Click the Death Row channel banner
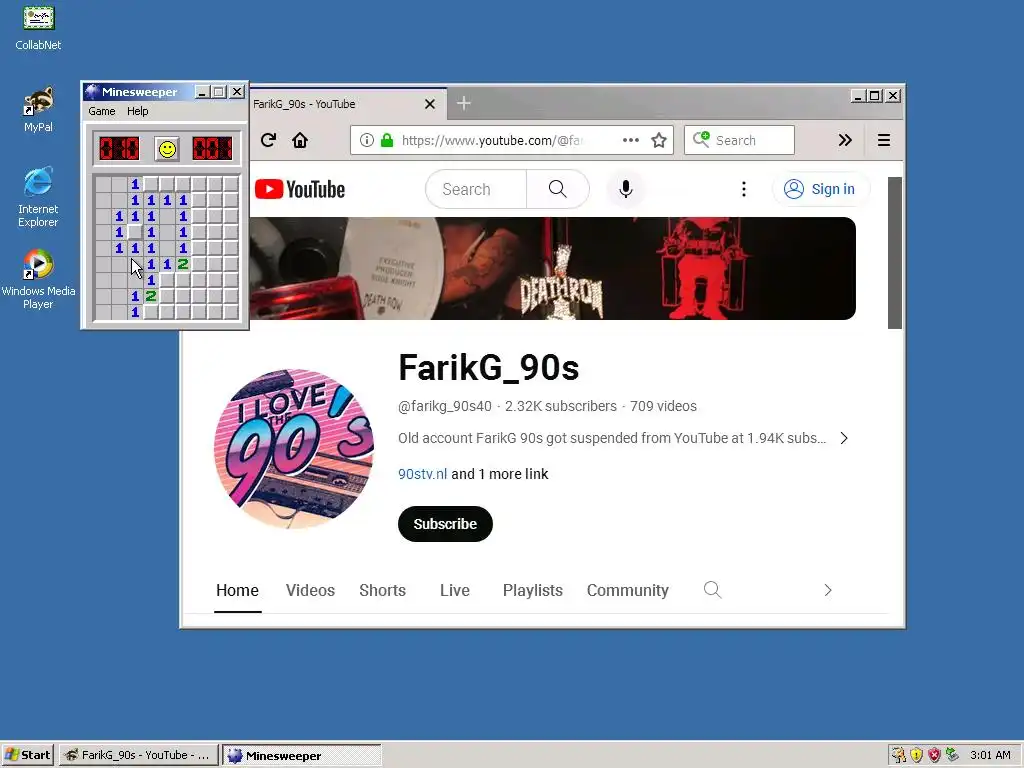The height and width of the screenshot is (768, 1024). coord(552,268)
